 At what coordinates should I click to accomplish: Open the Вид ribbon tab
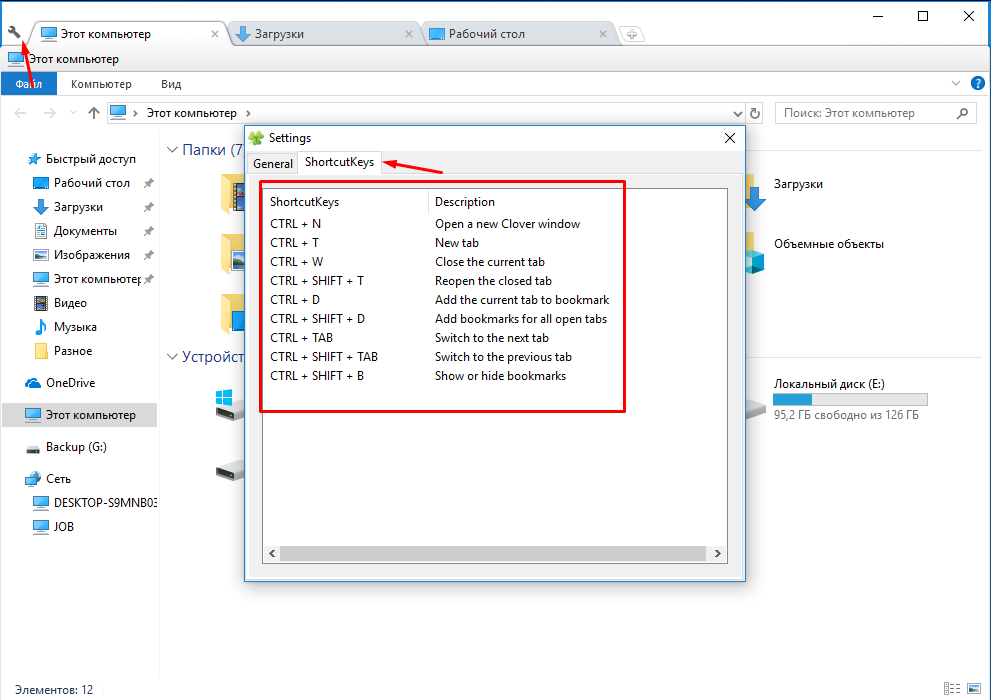coord(171,84)
